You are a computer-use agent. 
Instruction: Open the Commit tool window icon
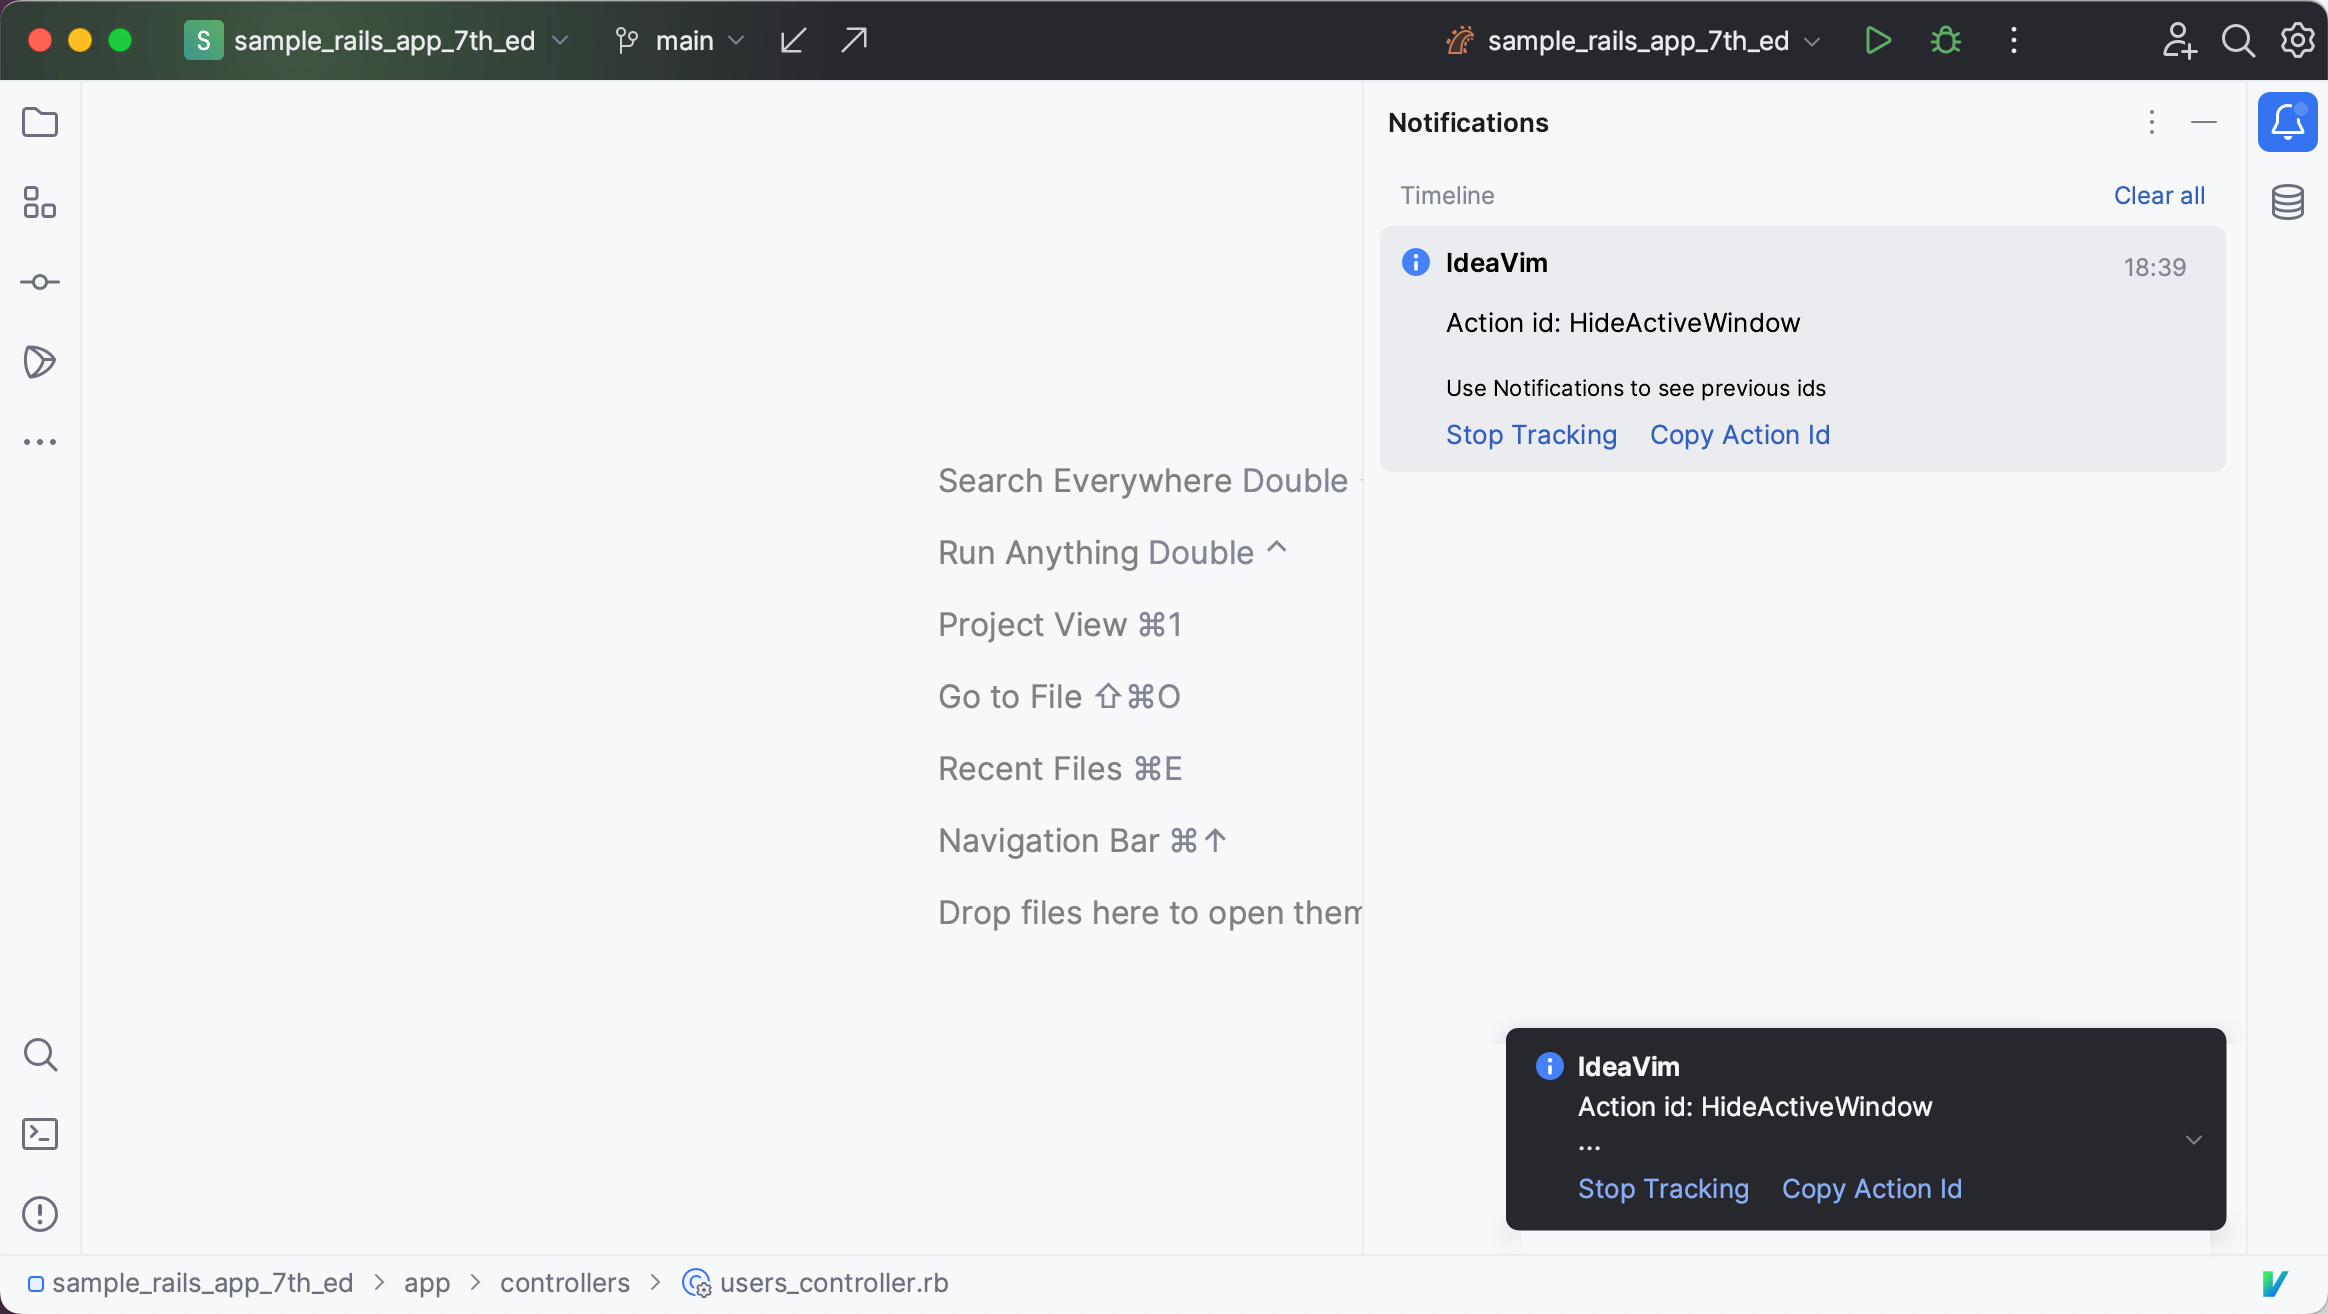[40, 282]
